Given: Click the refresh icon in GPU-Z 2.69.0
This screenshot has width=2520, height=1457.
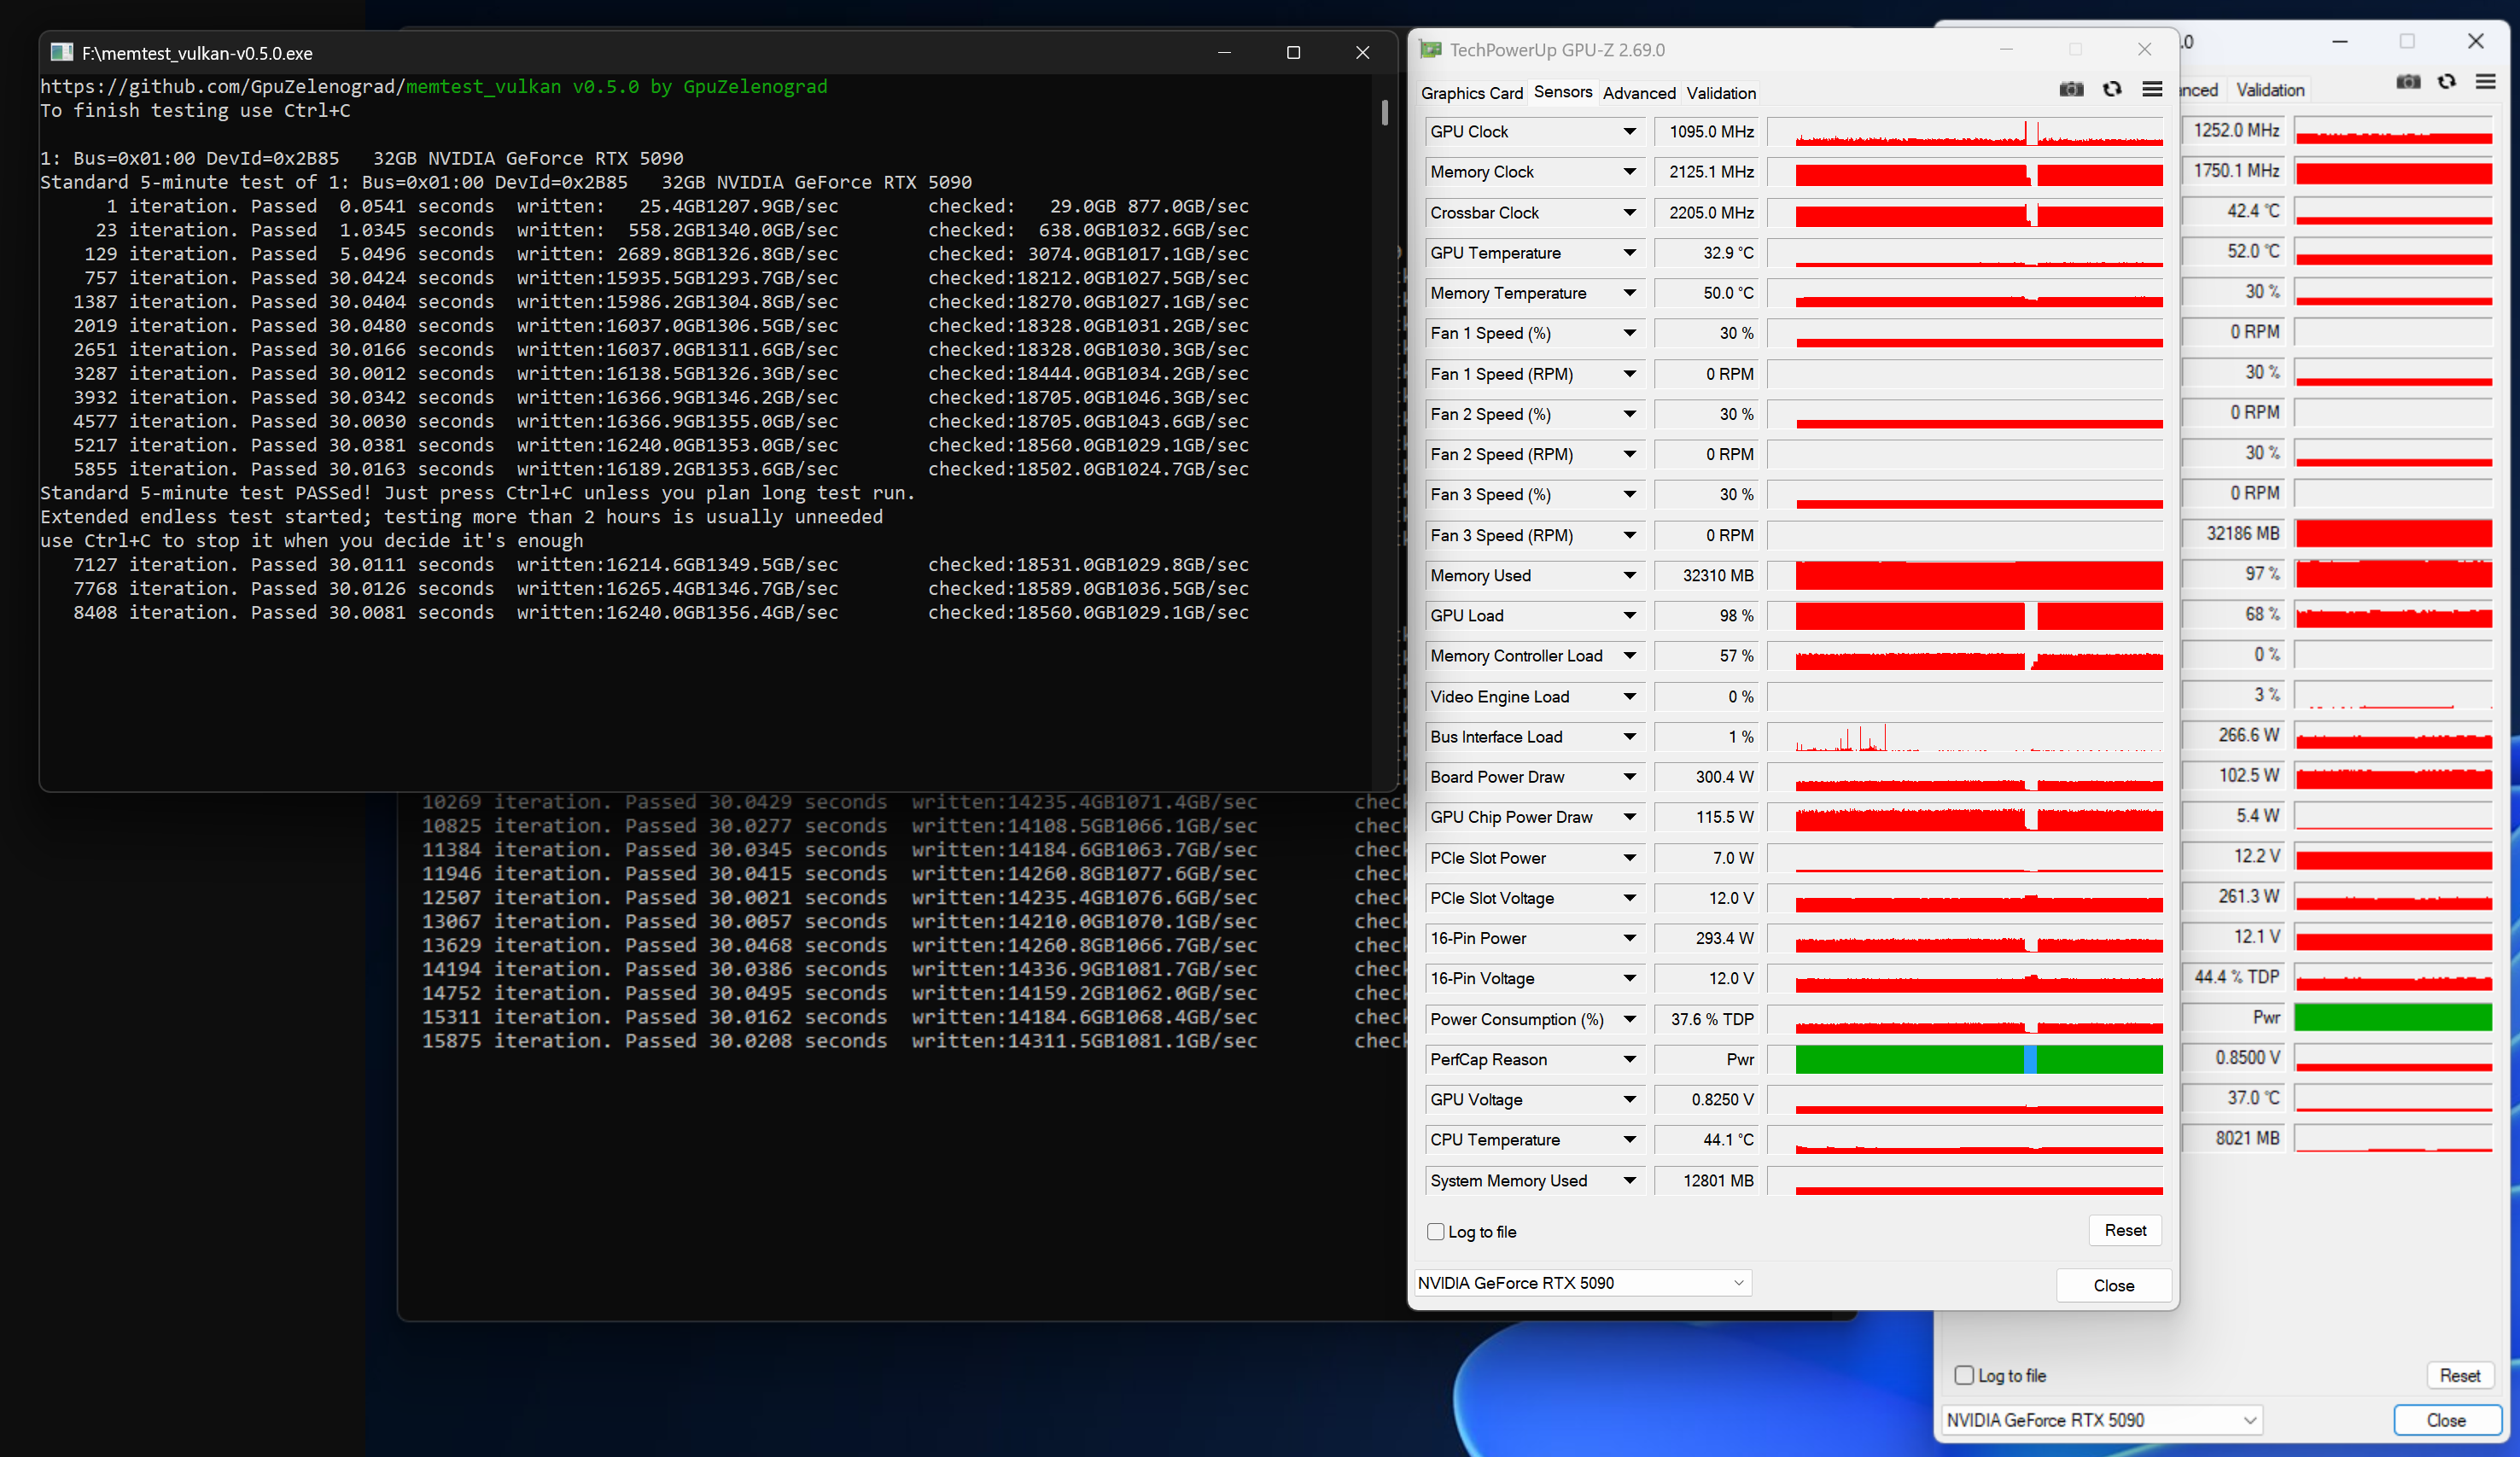Looking at the screenshot, I should point(2111,90).
